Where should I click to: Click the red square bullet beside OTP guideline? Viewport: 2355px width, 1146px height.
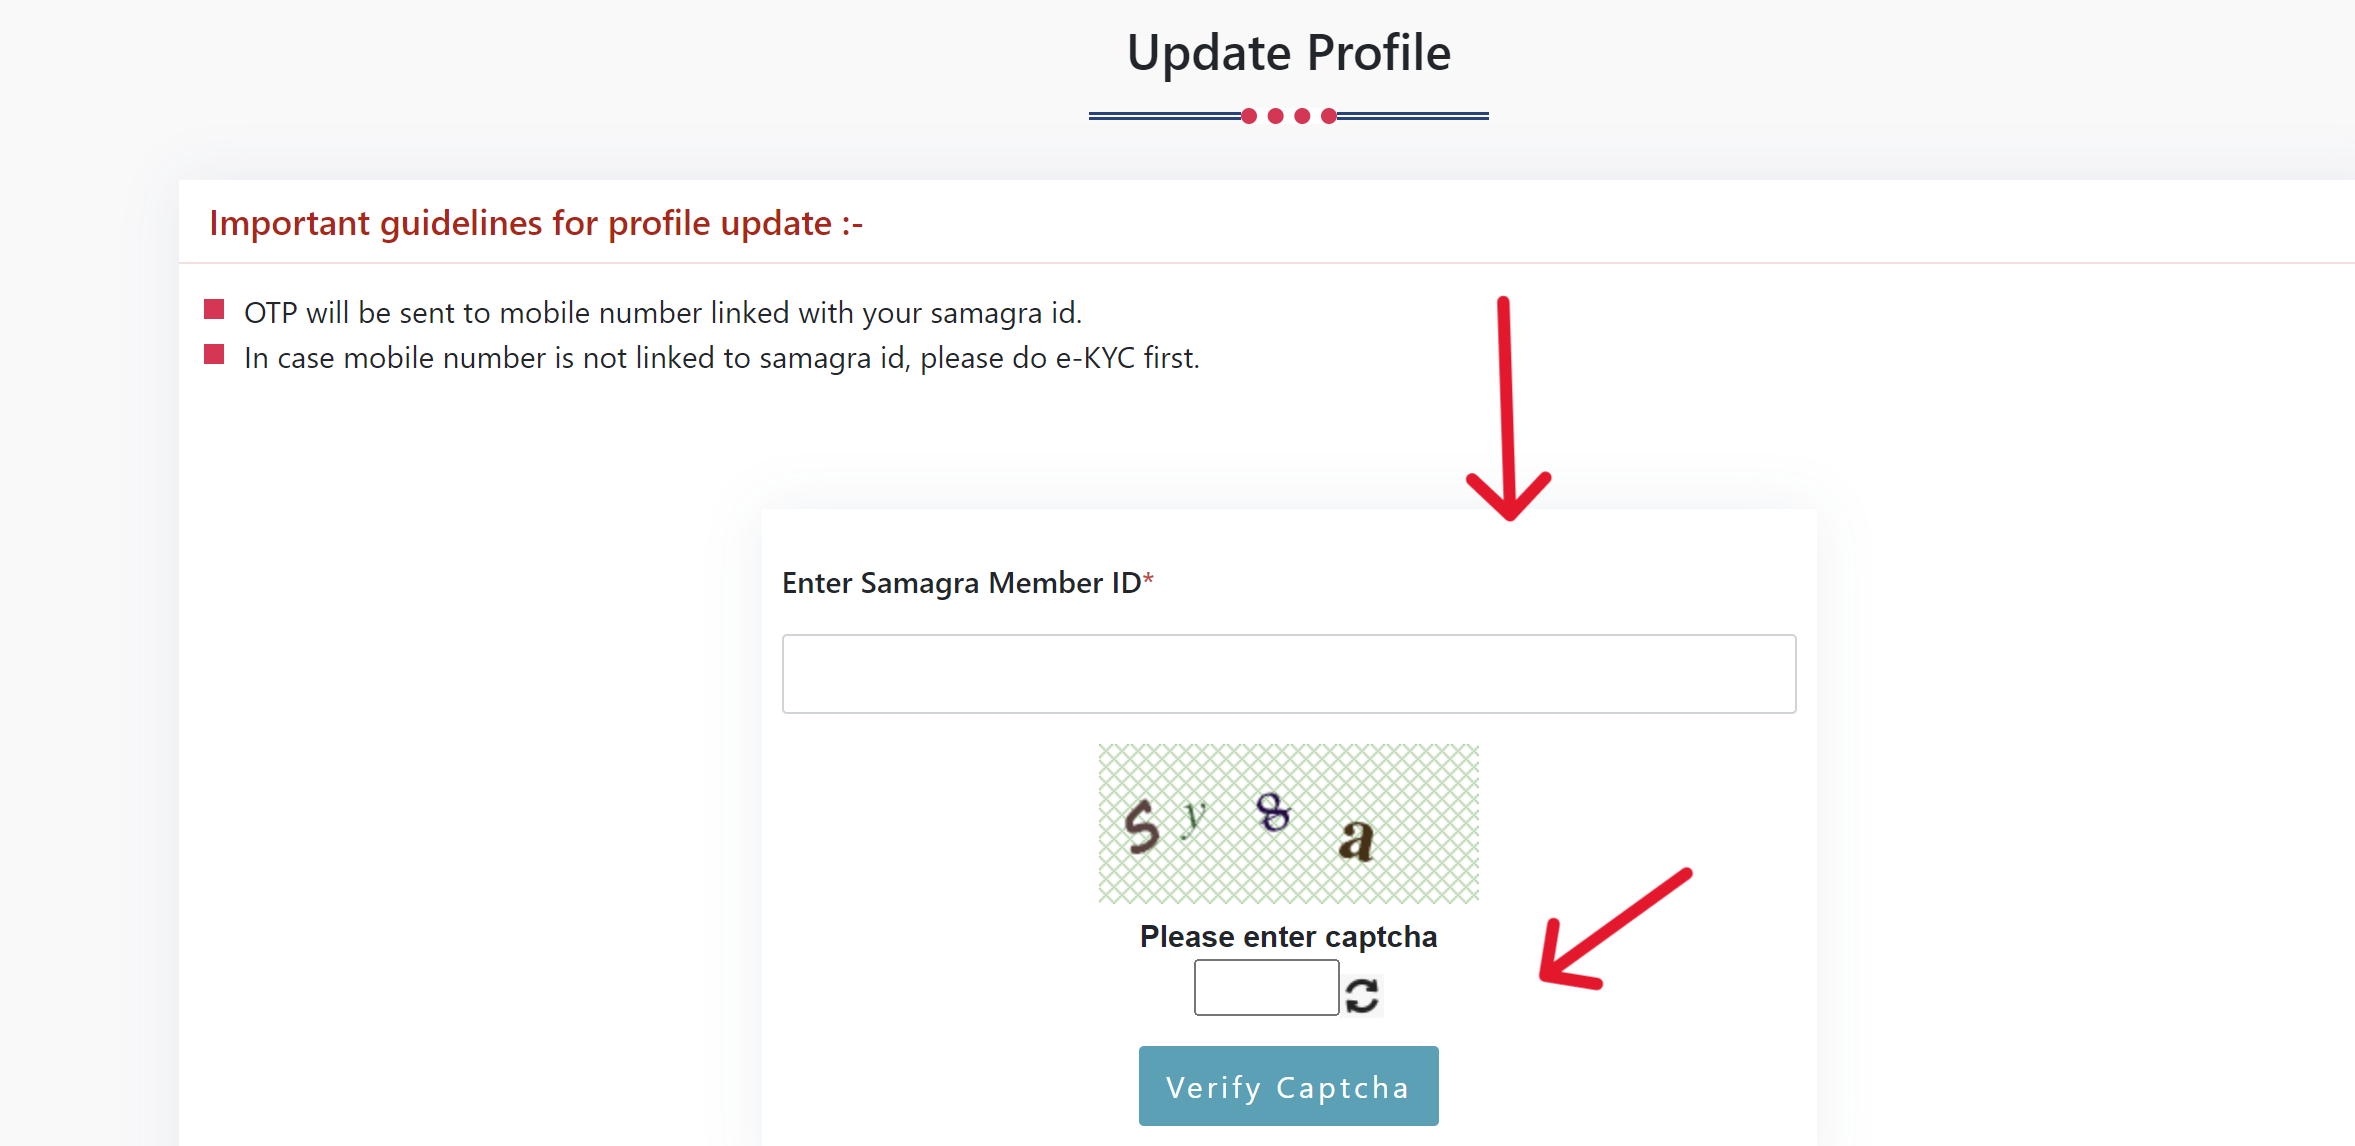pos(214,309)
